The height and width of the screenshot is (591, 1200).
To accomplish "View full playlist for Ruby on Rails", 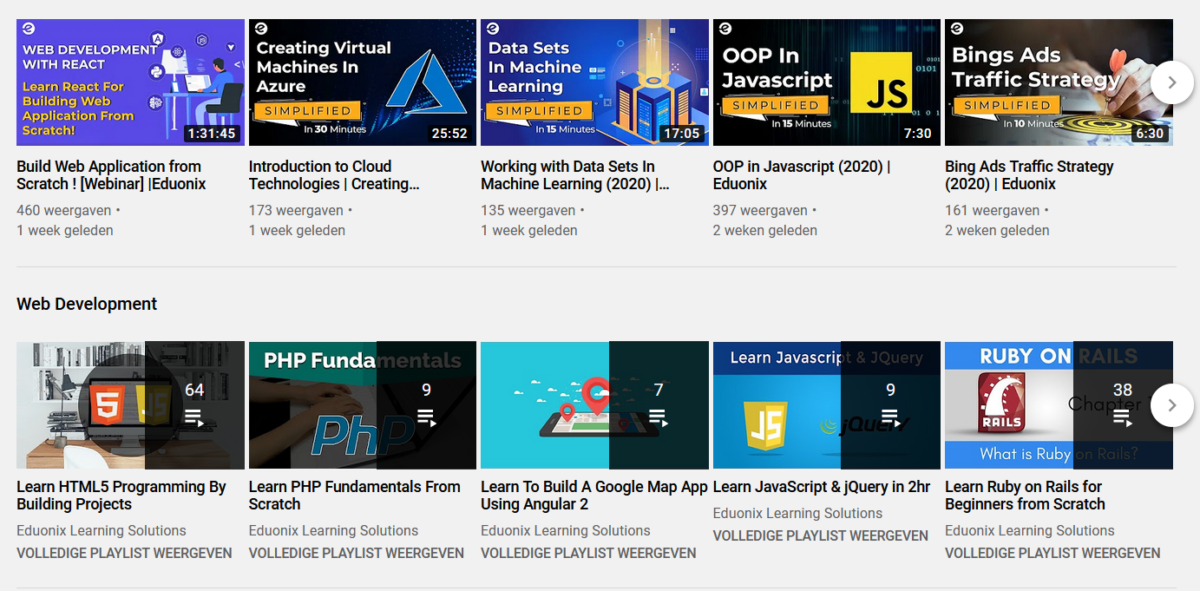I will pyautogui.click(x=1052, y=553).
